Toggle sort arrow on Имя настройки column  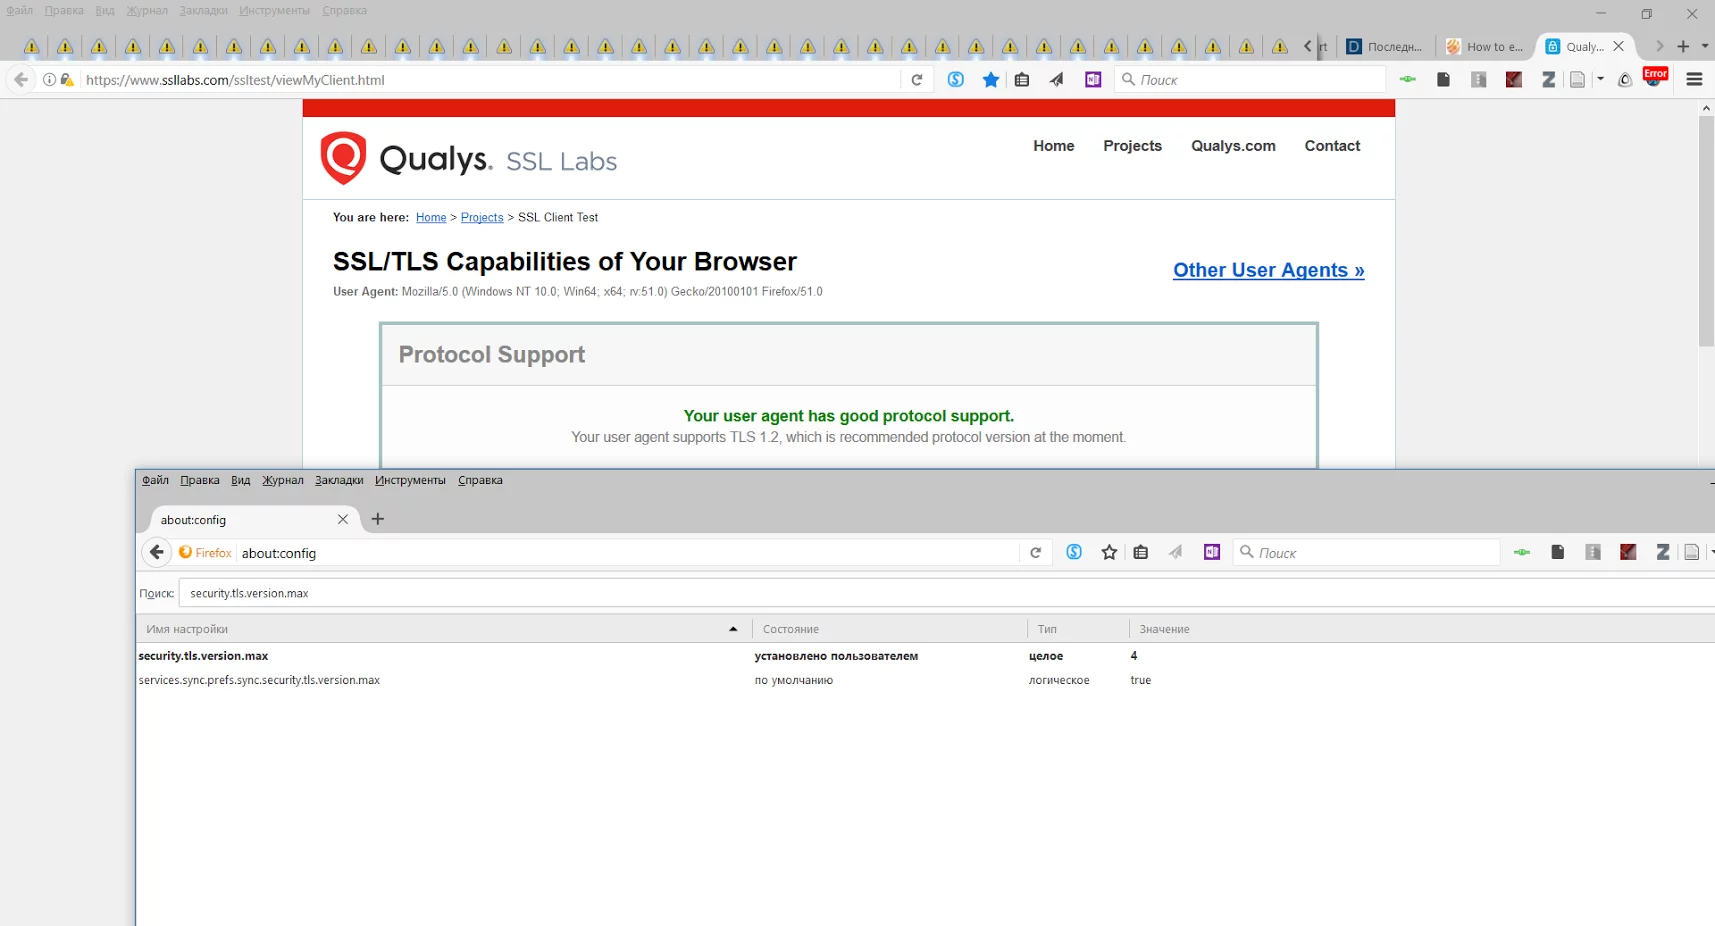click(x=733, y=629)
